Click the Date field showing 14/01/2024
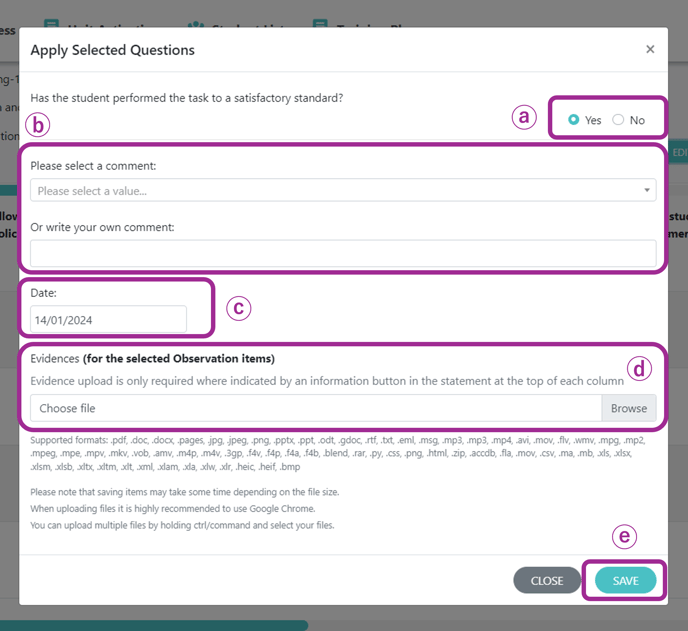Viewport: 688px width, 631px height. click(x=108, y=319)
